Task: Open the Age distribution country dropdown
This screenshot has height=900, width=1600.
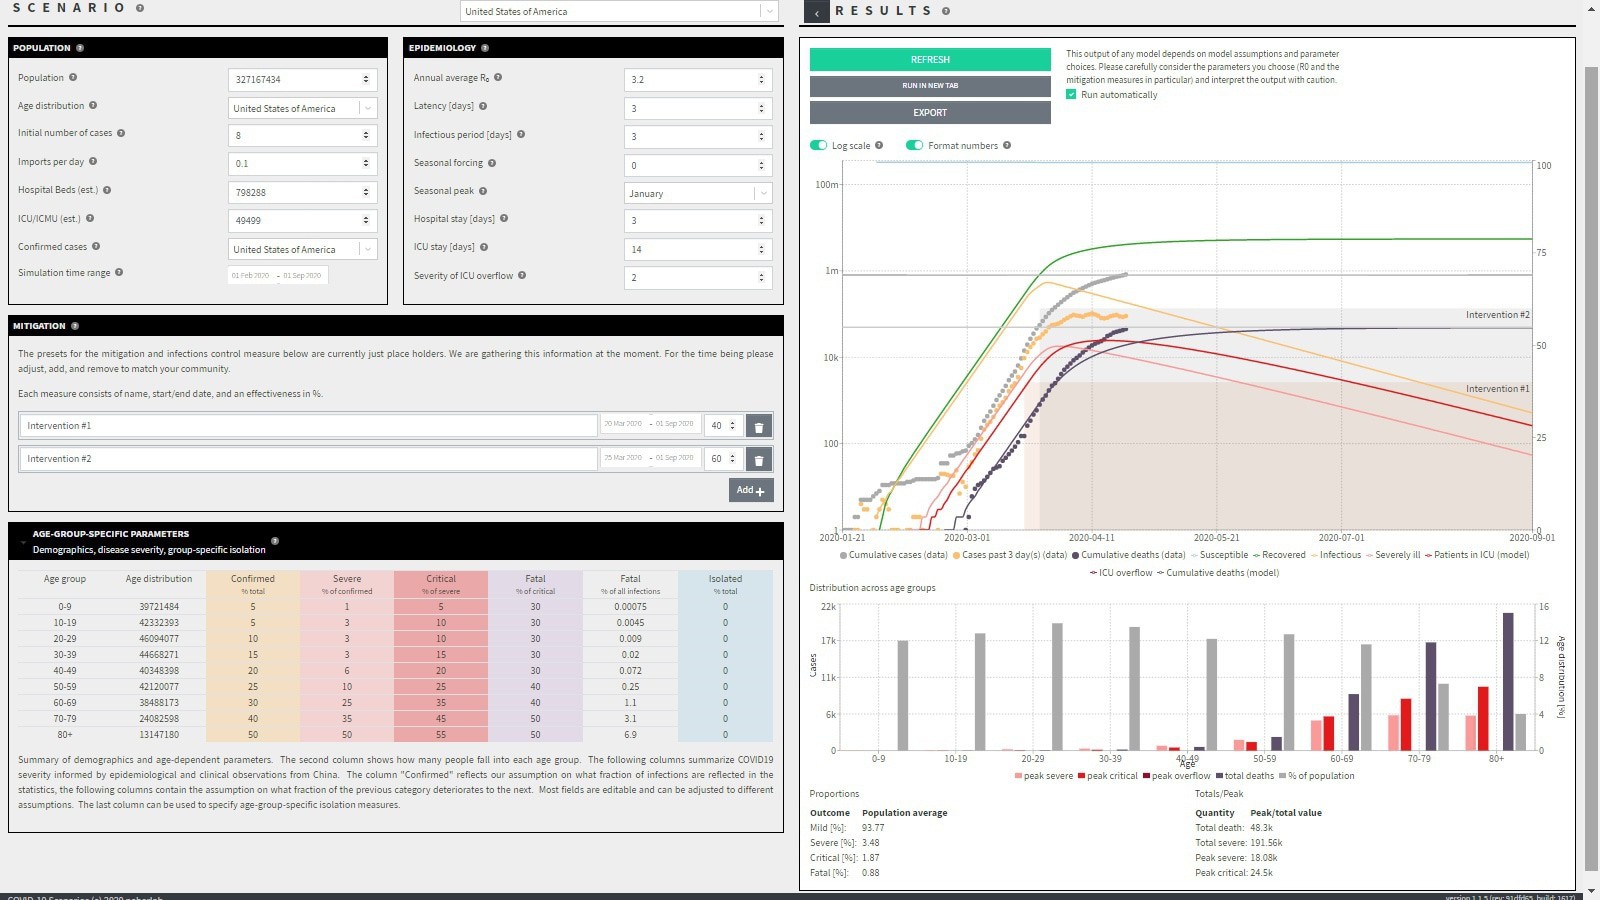Action: coord(303,108)
